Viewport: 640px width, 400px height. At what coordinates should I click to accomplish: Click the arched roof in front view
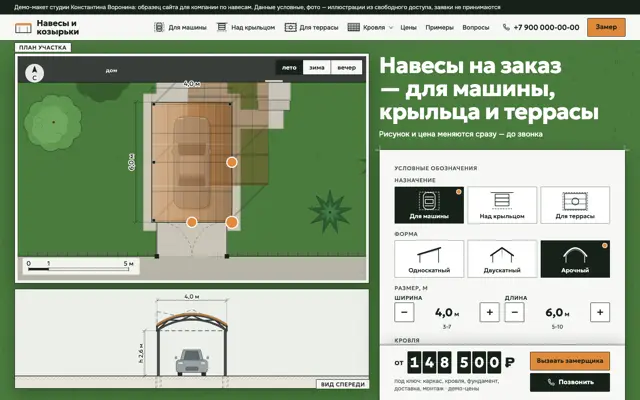click(x=192, y=320)
